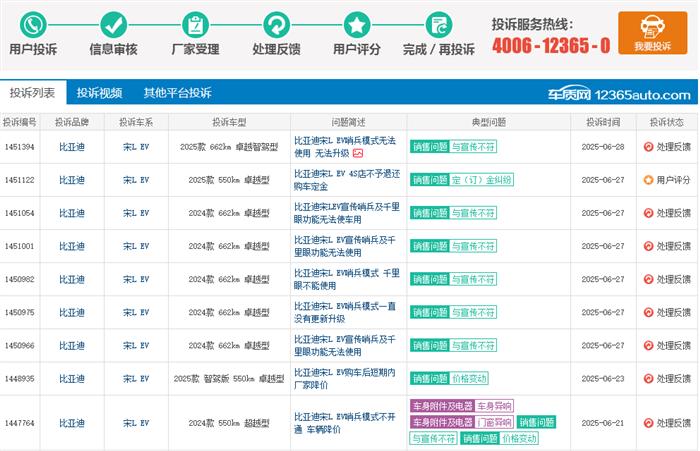
Task: Click the 投诉编号 column header
Action: click(20, 122)
